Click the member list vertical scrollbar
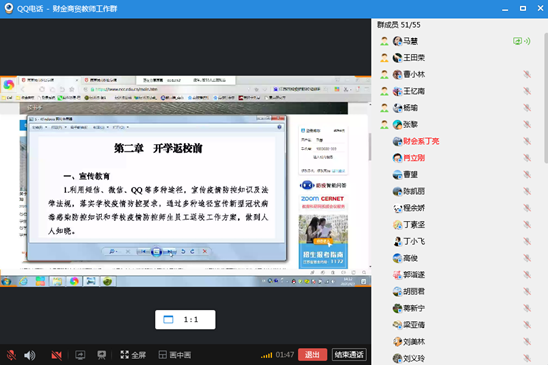Image resolution: width=549 pixels, height=366 pixels. 546,98
